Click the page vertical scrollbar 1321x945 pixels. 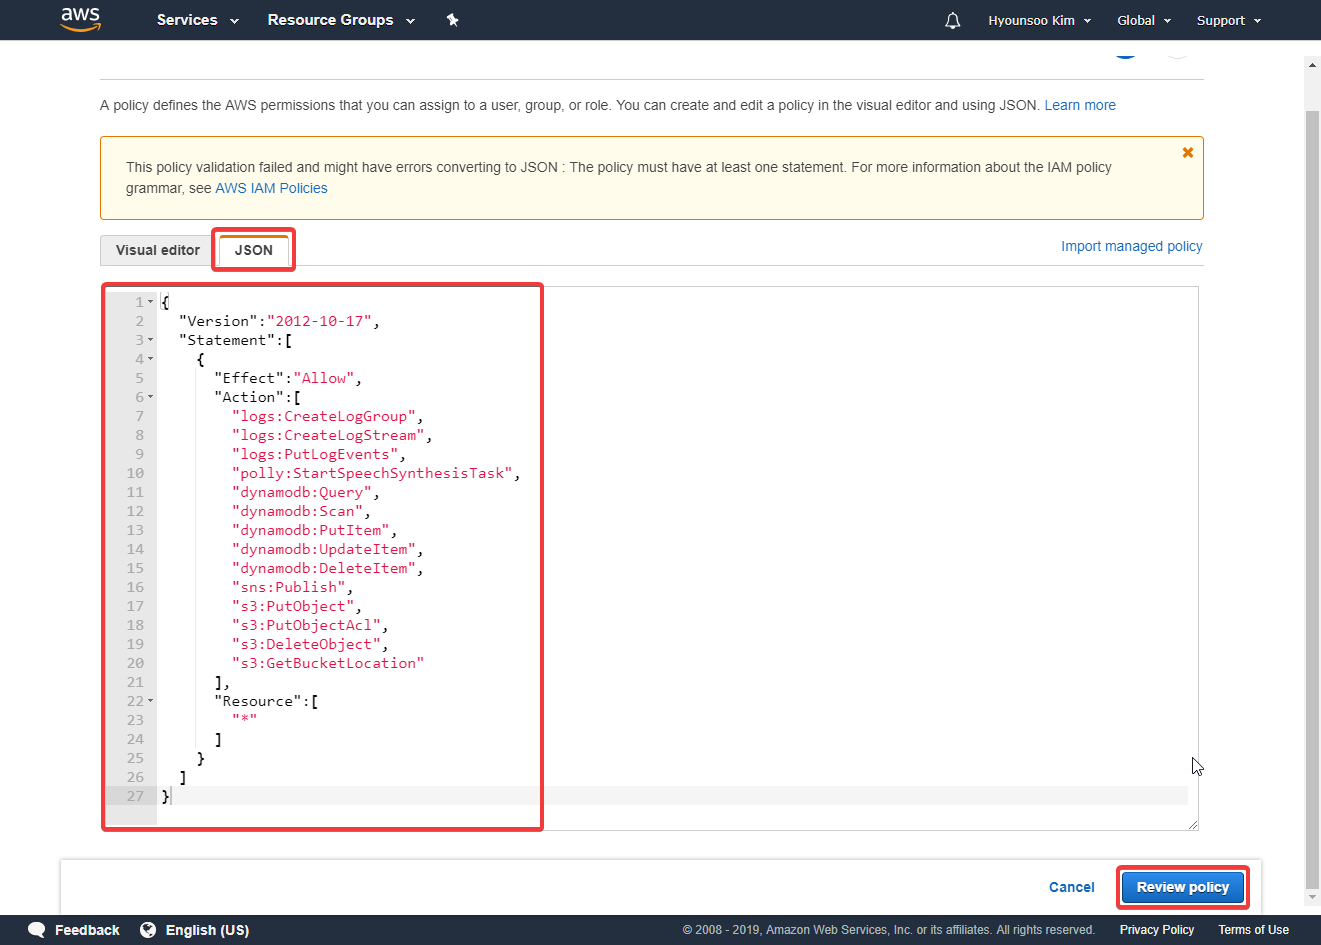click(1313, 500)
